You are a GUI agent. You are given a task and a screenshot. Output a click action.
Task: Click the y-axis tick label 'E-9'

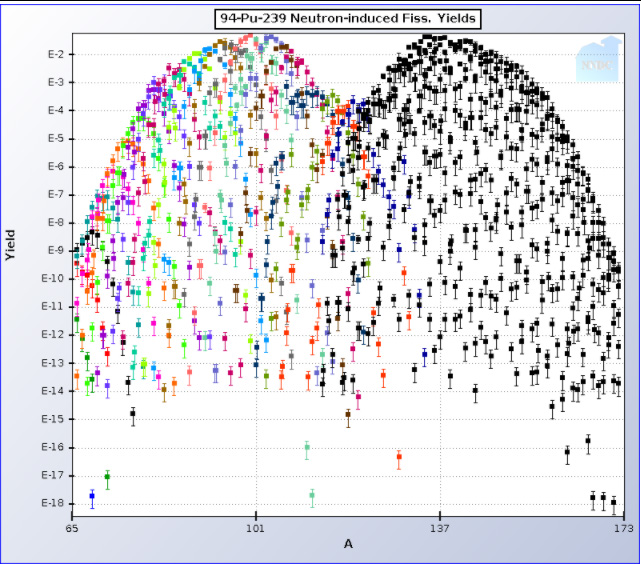pyautogui.click(x=56, y=251)
